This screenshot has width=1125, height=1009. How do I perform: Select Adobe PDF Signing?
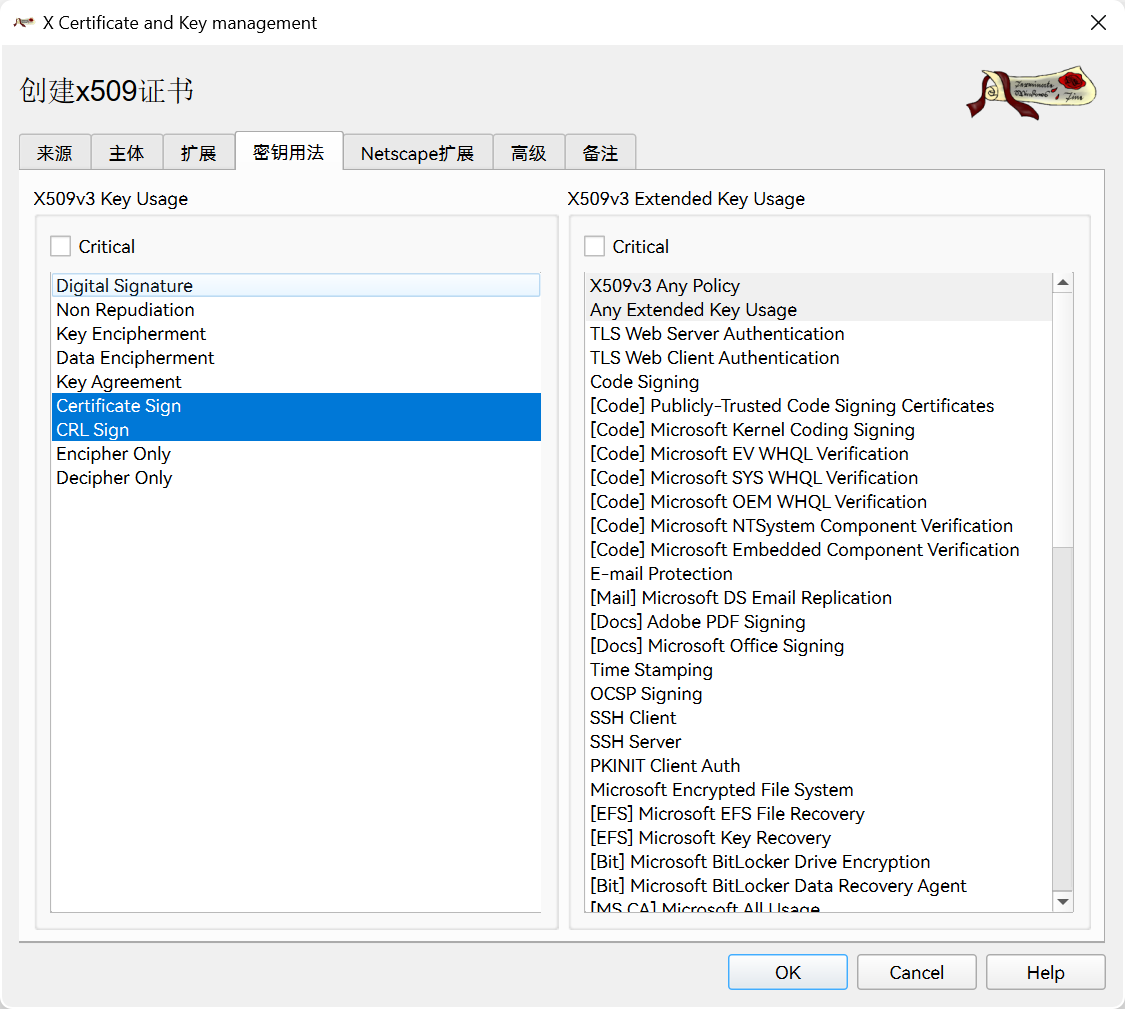tap(819, 621)
